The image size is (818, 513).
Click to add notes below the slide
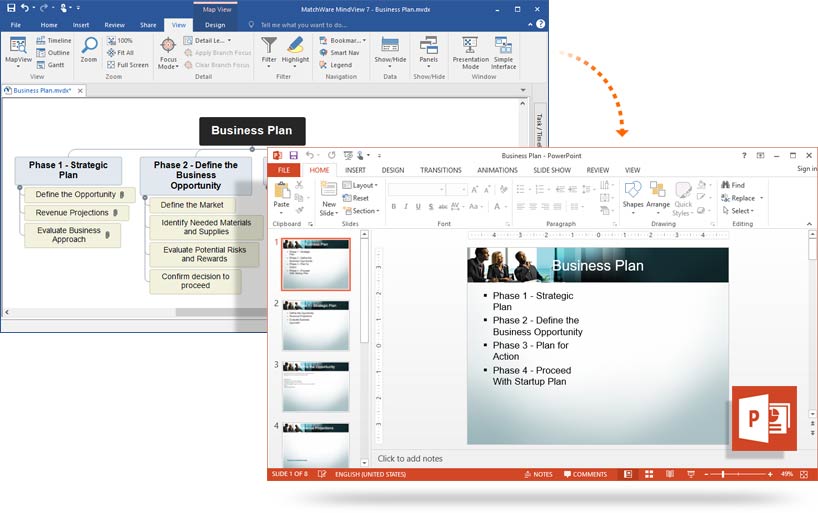click(x=410, y=458)
